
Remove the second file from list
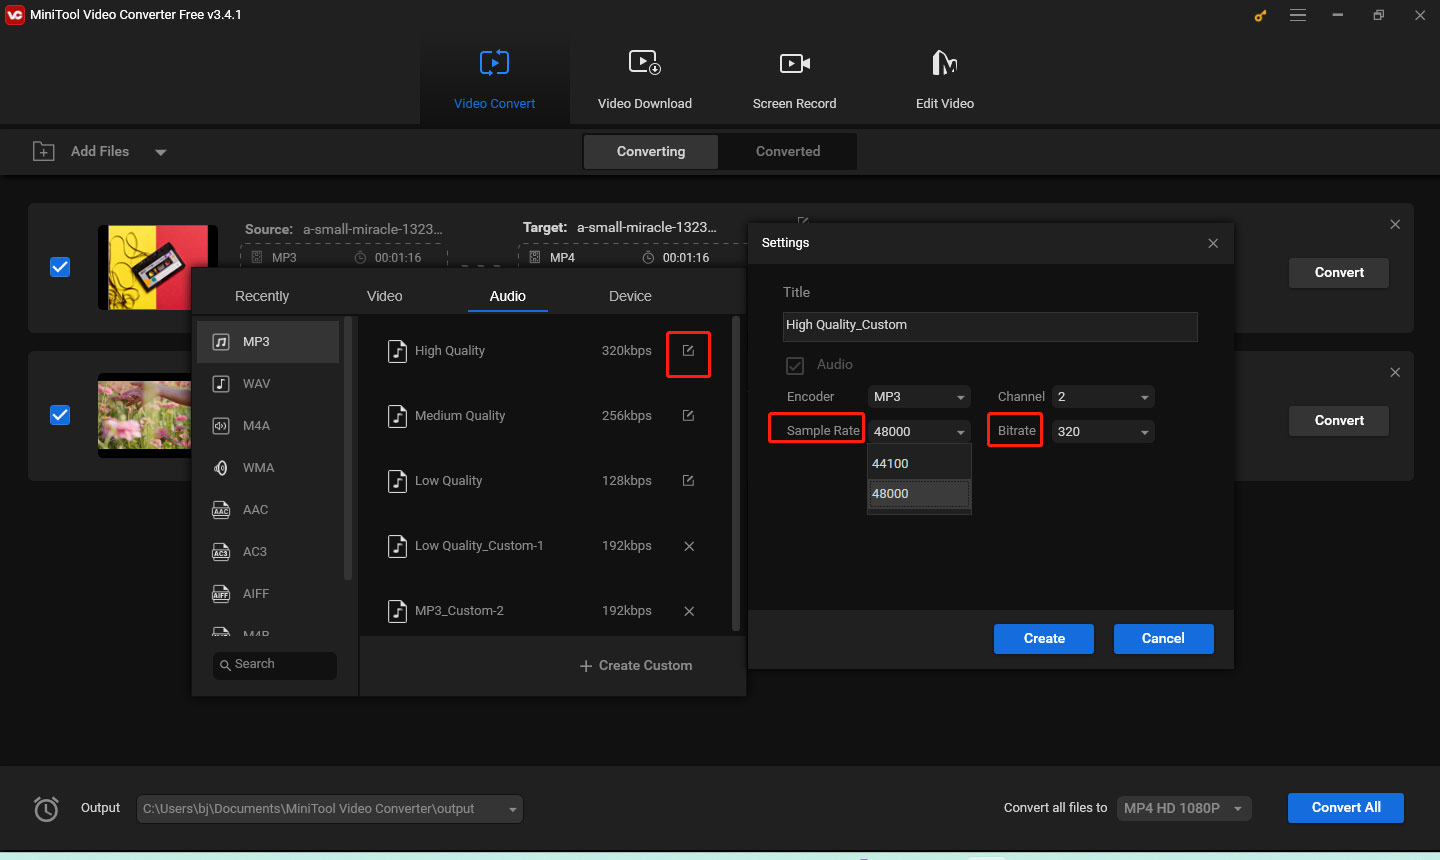point(1395,372)
